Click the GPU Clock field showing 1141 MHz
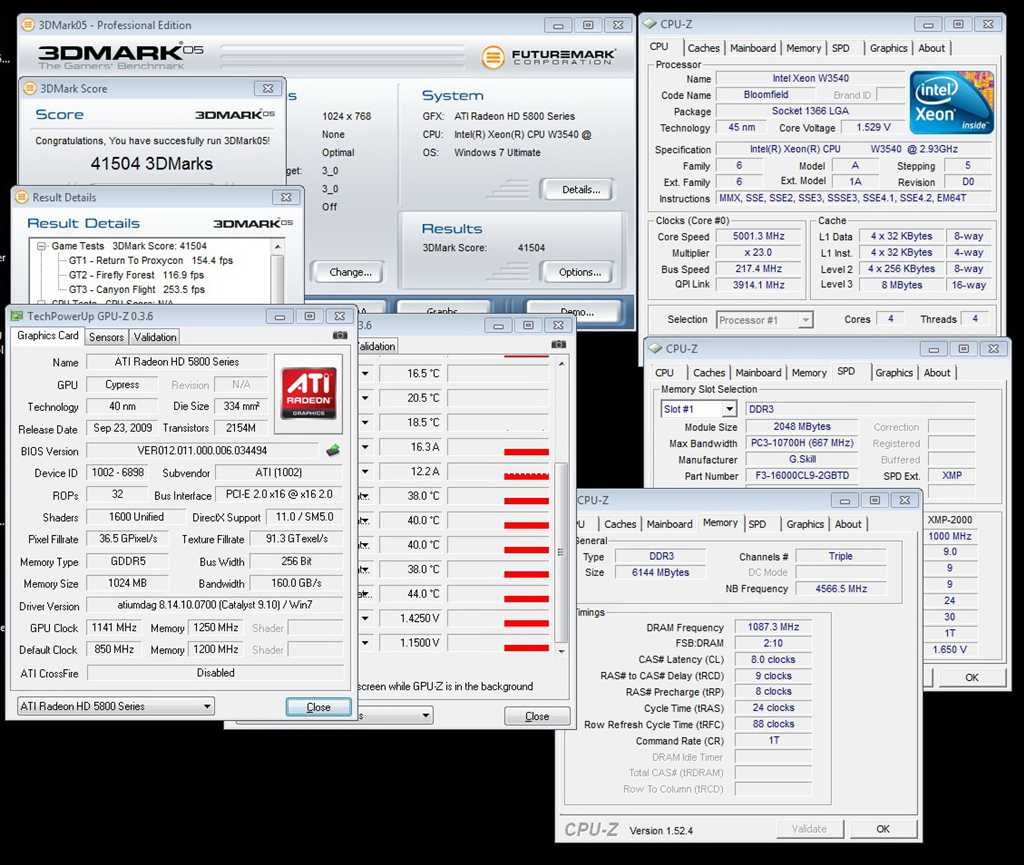The image size is (1024, 865). pyautogui.click(x=114, y=627)
